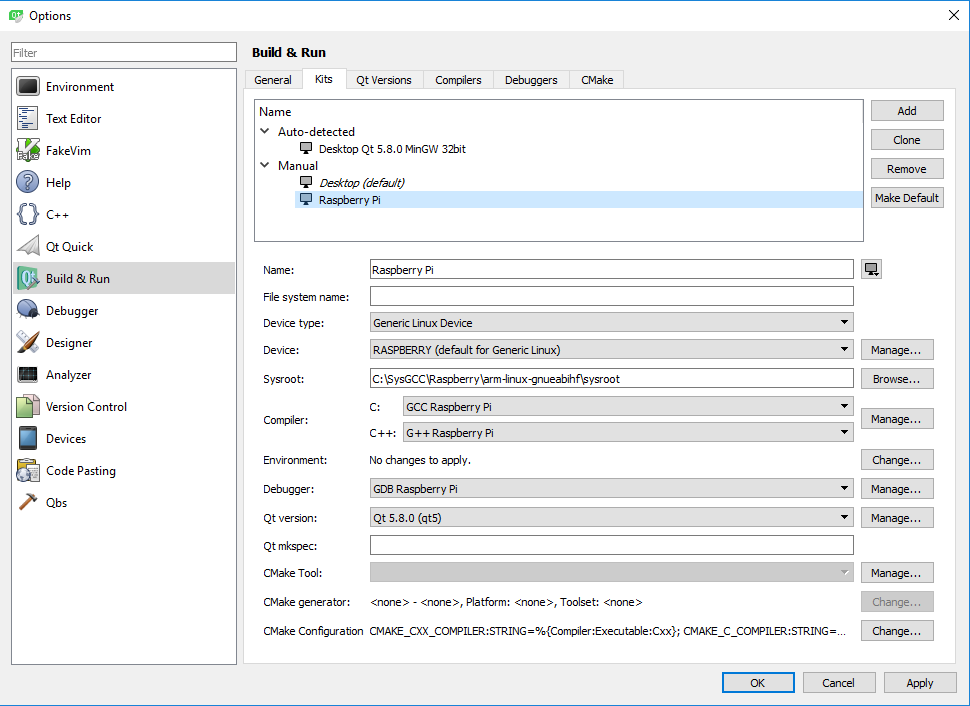Select the Raspberry Pi kit row
The height and width of the screenshot is (706, 970).
point(579,199)
